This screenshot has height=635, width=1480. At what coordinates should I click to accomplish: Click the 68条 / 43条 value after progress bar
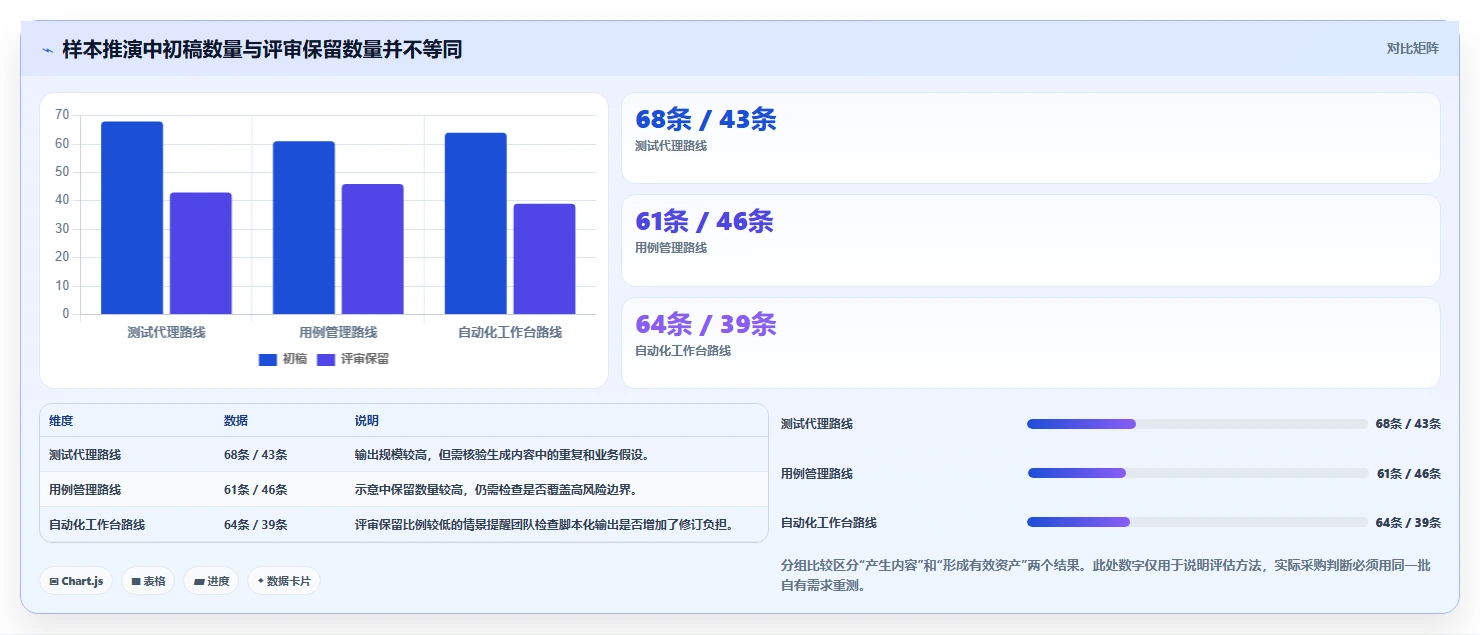coord(1408,424)
